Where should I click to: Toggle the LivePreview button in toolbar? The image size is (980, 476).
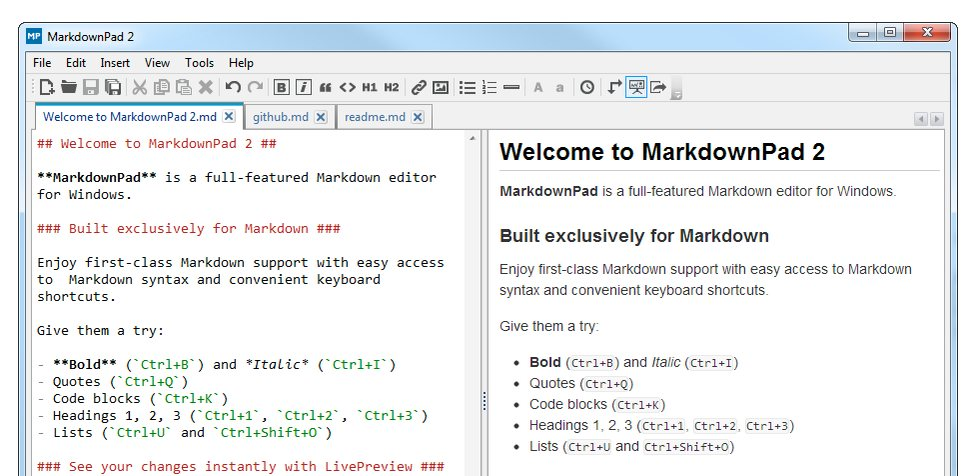[636, 87]
